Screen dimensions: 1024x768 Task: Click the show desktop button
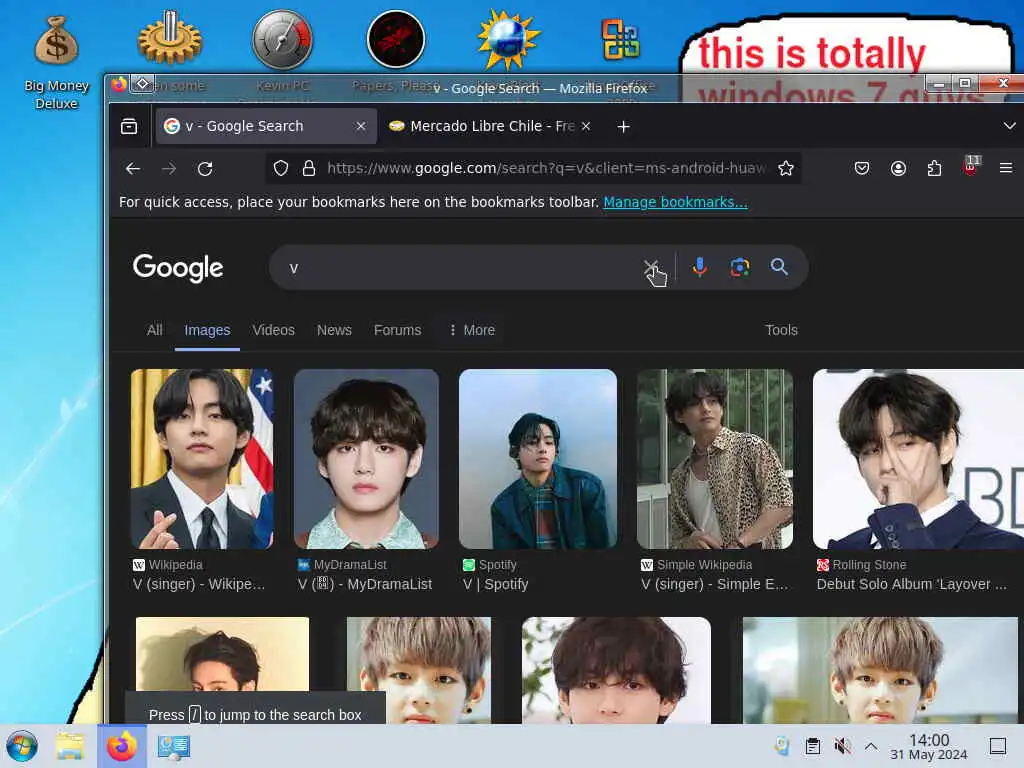point(998,746)
